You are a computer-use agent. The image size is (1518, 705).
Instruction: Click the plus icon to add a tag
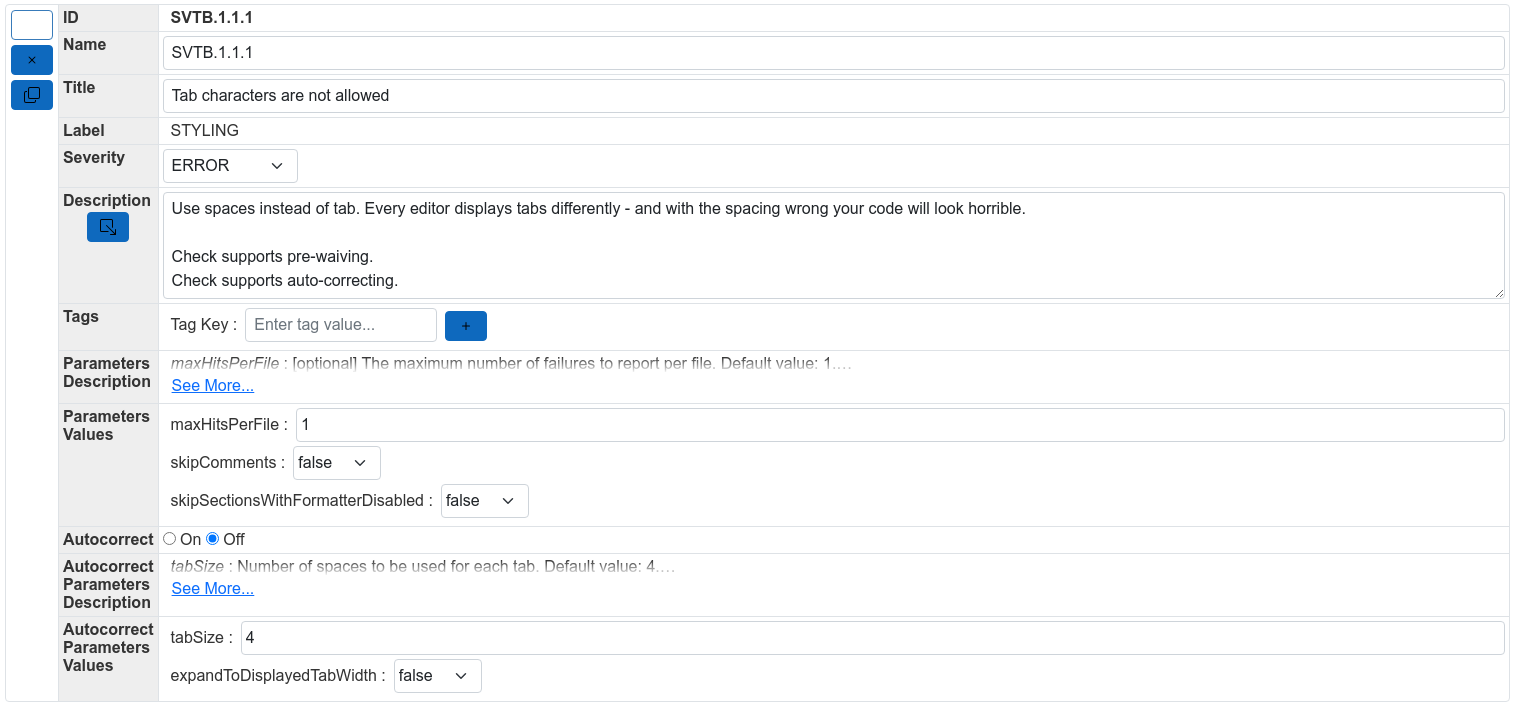[465, 325]
